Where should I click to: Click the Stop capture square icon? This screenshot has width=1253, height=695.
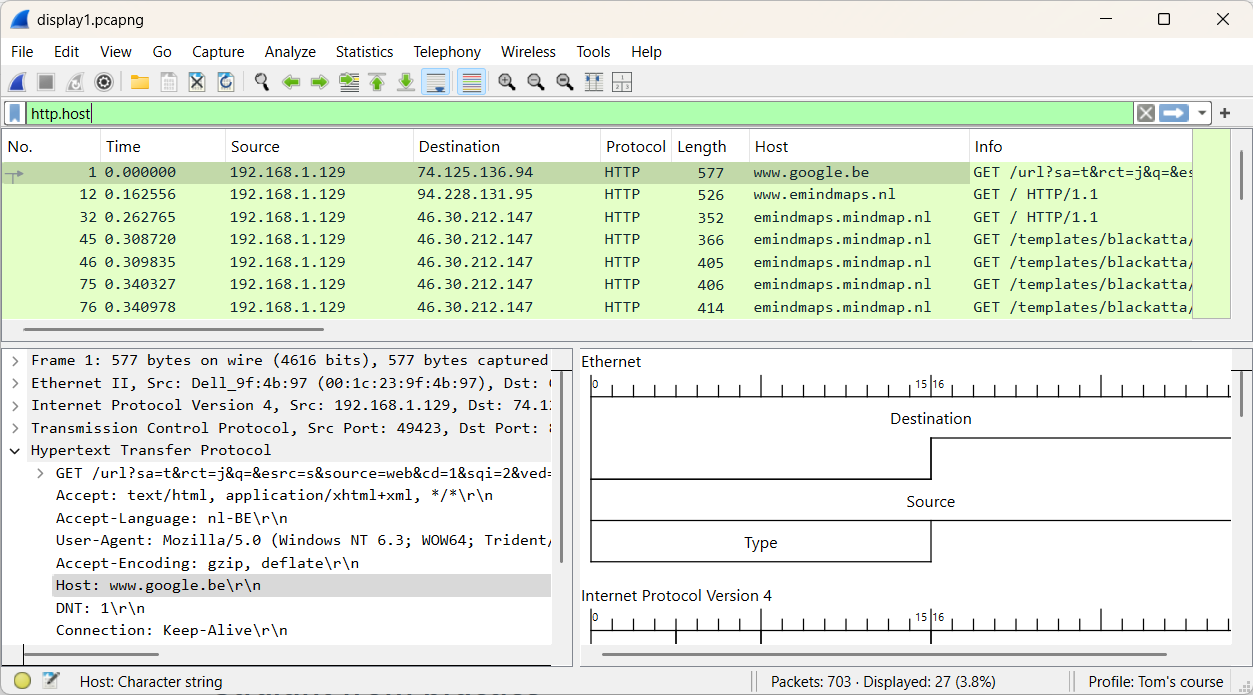[x=46, y=82]
